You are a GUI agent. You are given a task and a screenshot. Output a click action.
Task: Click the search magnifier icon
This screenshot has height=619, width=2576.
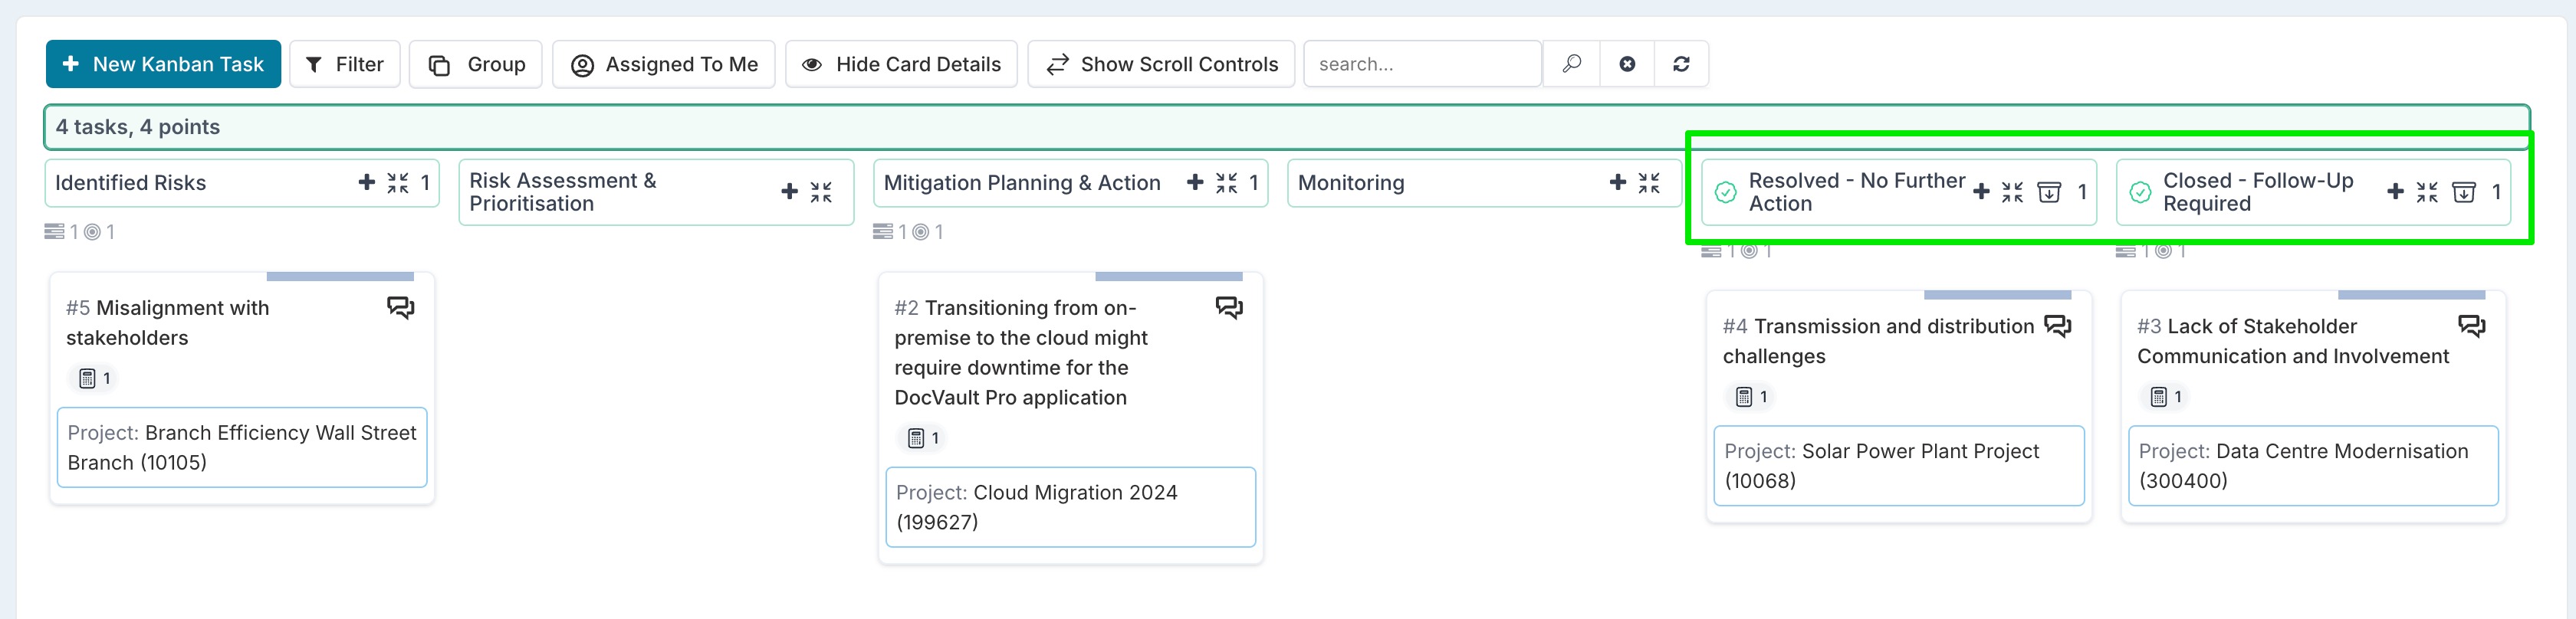1571,64
